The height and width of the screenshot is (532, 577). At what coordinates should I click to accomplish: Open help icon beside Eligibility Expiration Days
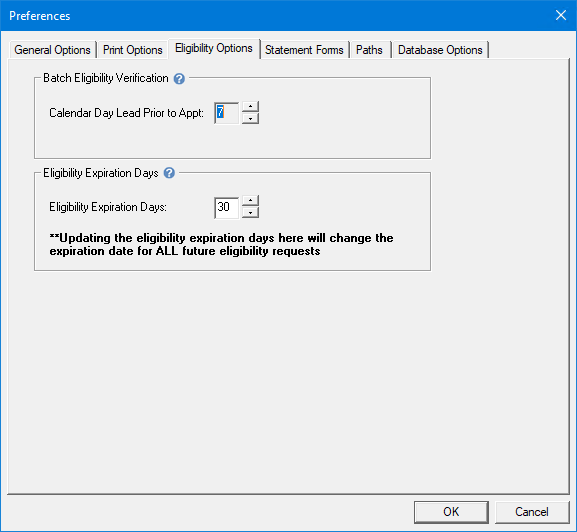[169, 173]
